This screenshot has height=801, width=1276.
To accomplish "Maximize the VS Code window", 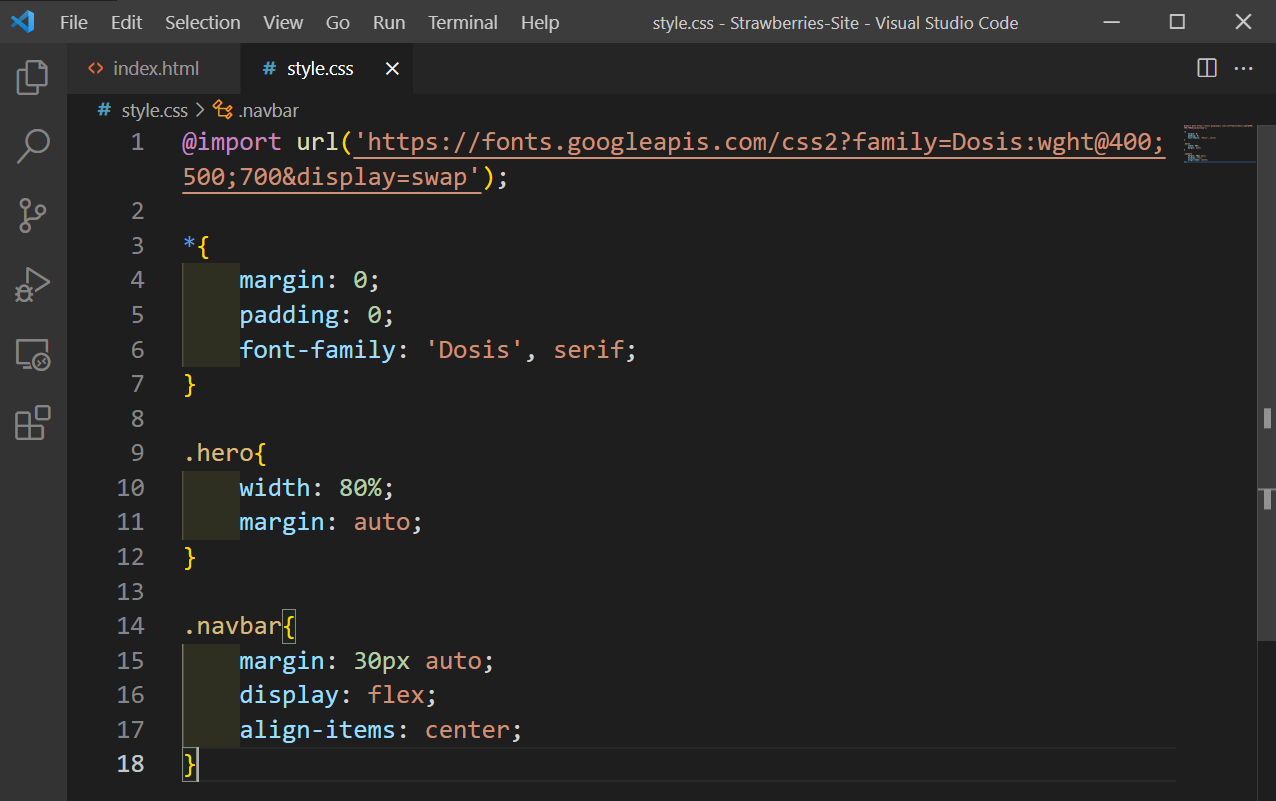I will [x=1177, y=22].
